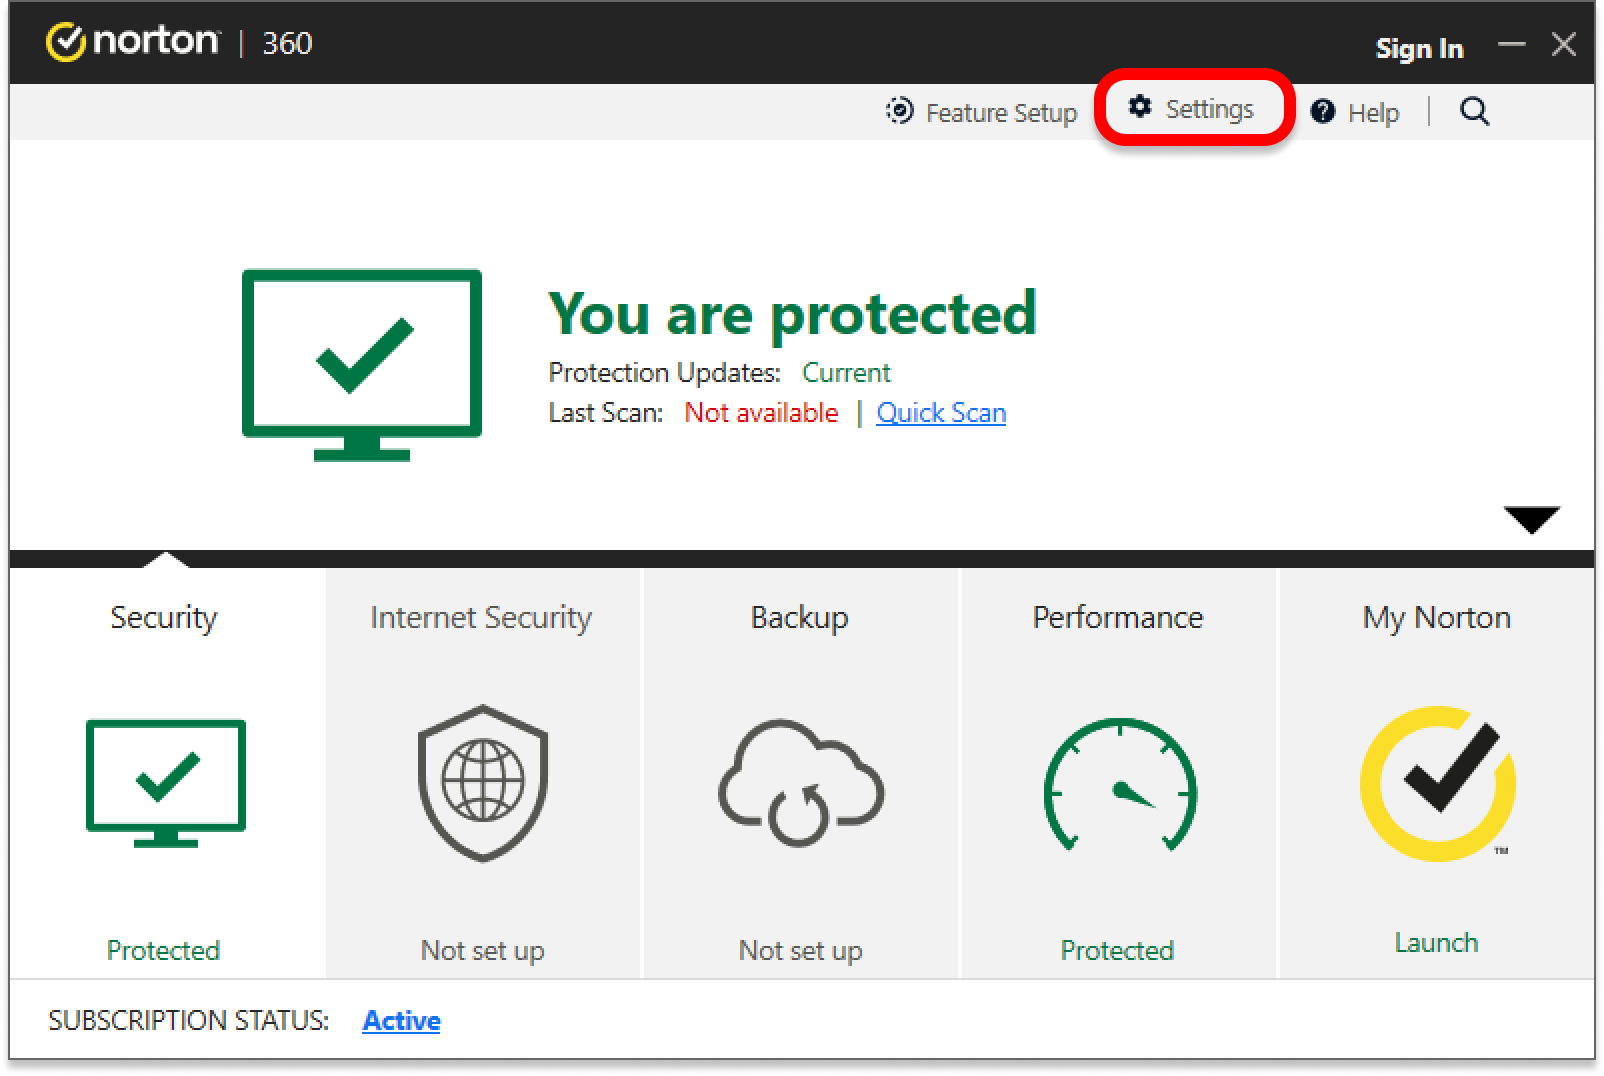The width and height of the screenshot is (1604, 1076).
Task: Click Sign In at top right
Action: point(1418,48)
